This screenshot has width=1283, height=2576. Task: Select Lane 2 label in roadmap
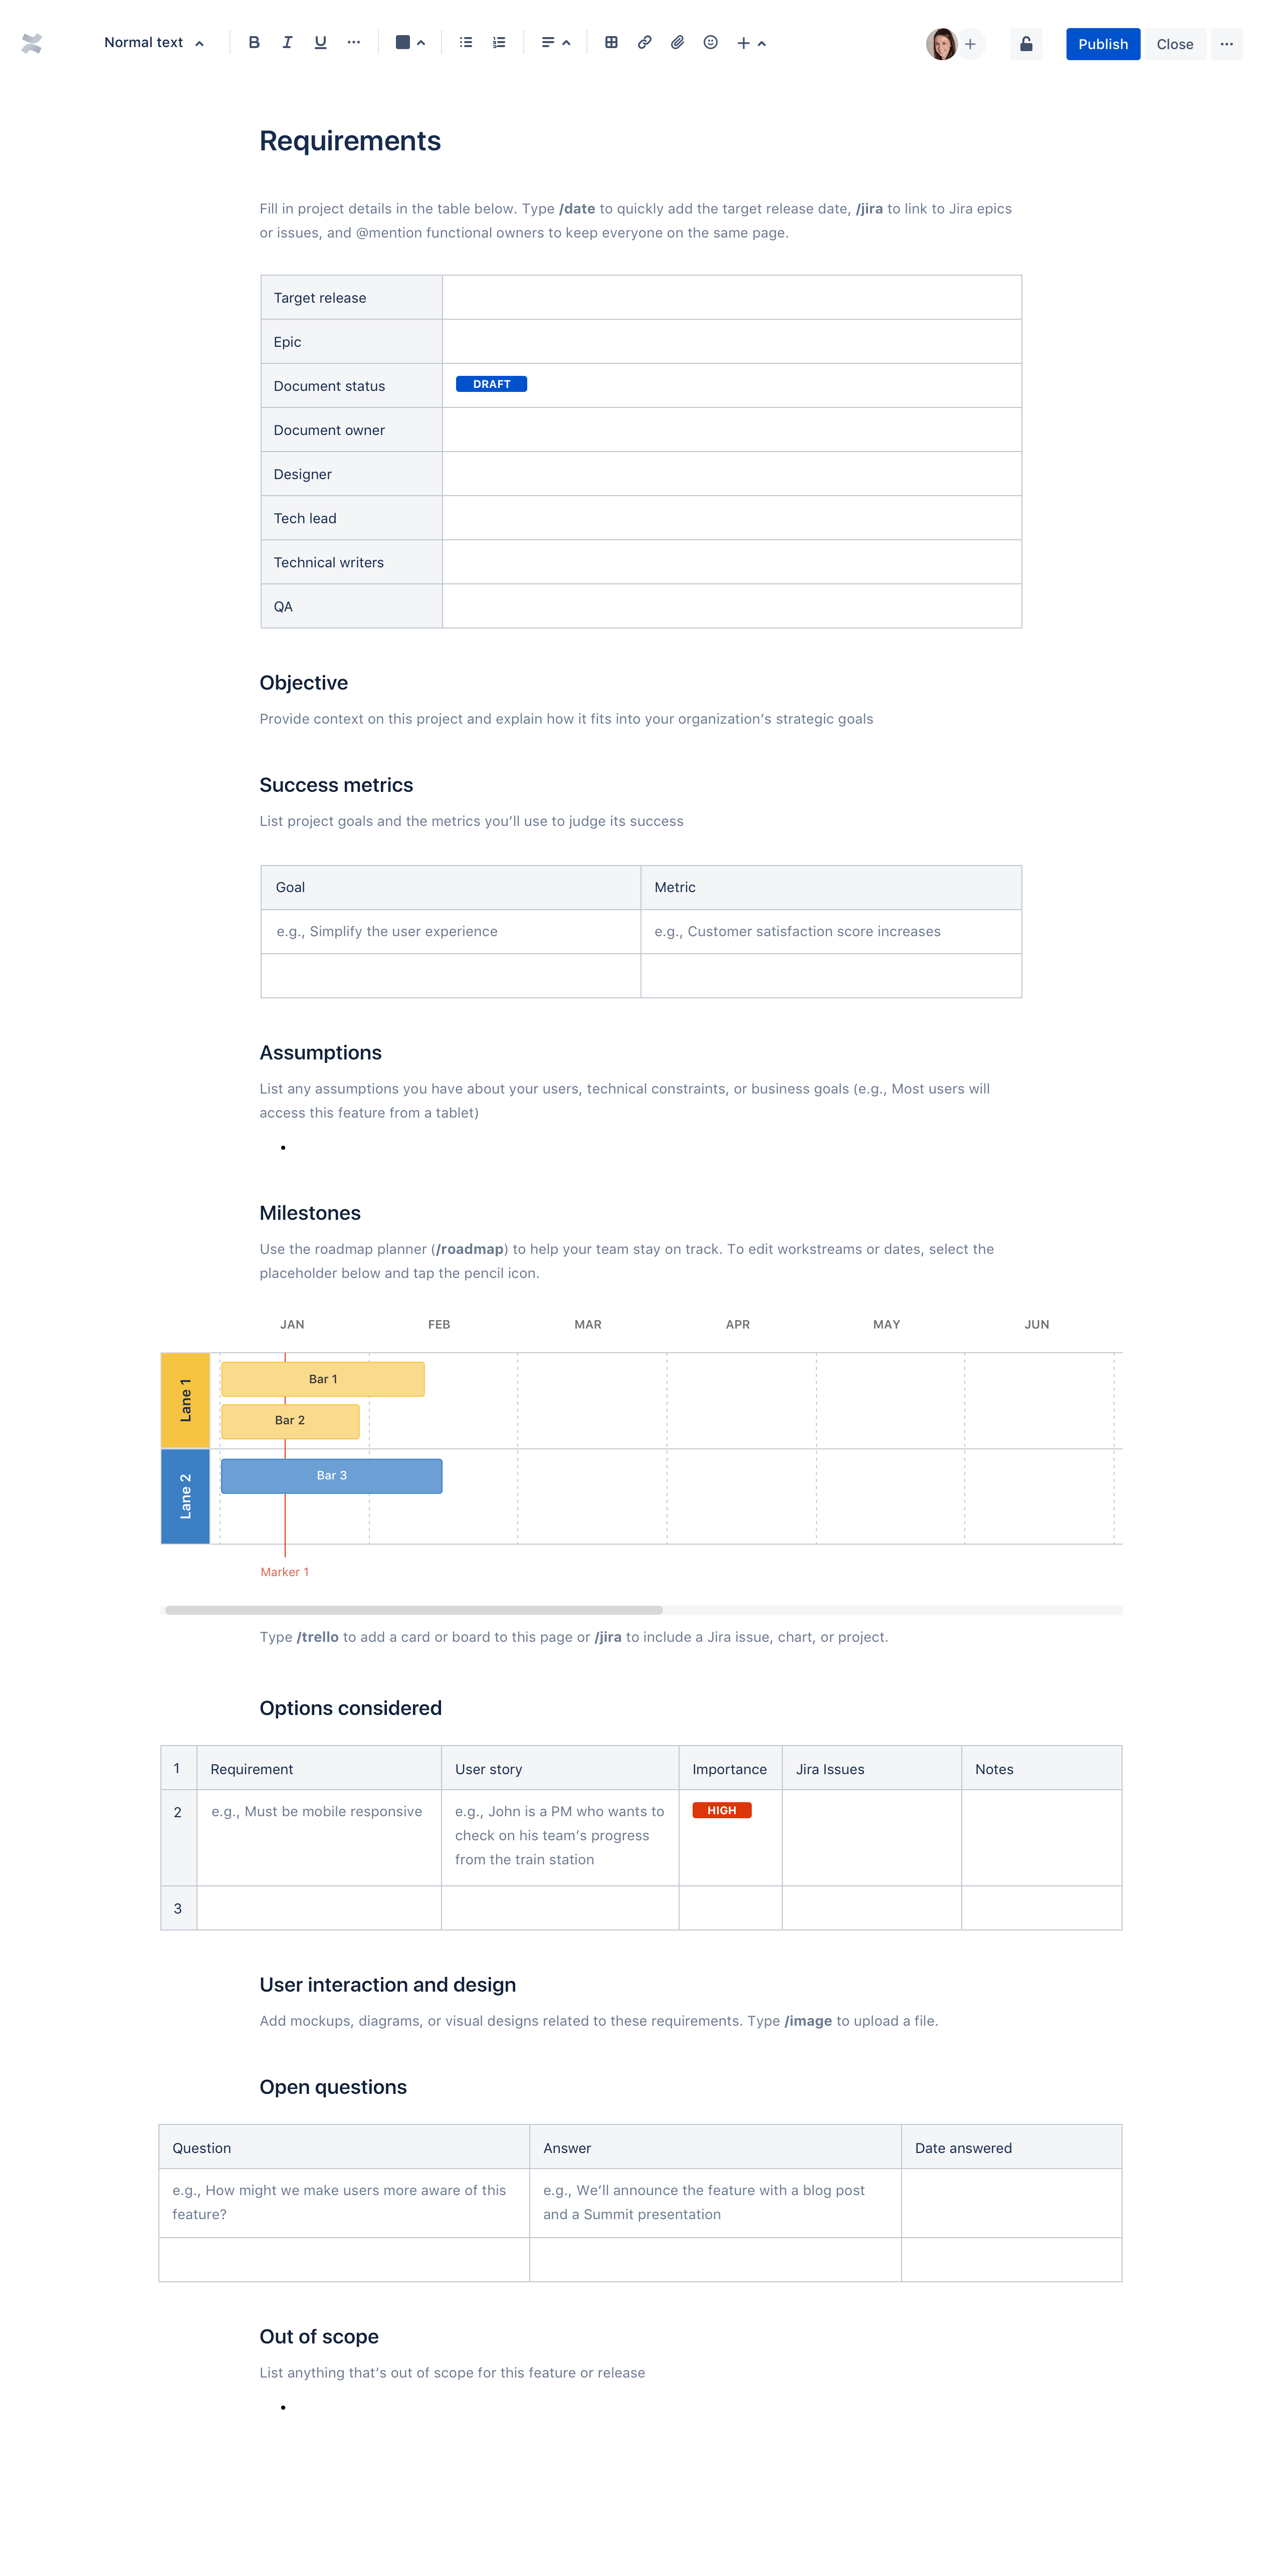click(185, 1496)
